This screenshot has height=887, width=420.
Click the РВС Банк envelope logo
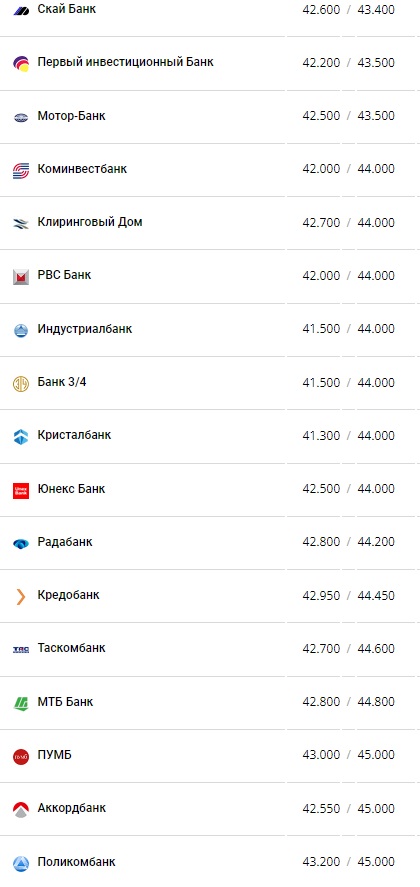[x=21, y=277]
